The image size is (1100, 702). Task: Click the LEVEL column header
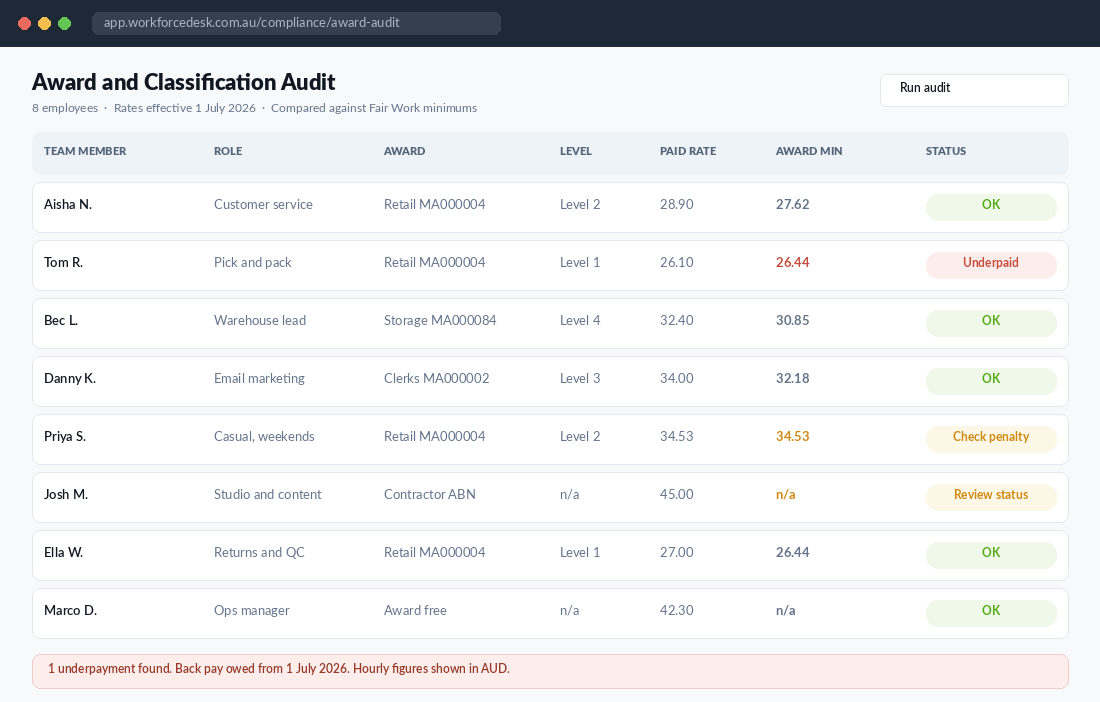pyautogui.click(x=575, y=151)
